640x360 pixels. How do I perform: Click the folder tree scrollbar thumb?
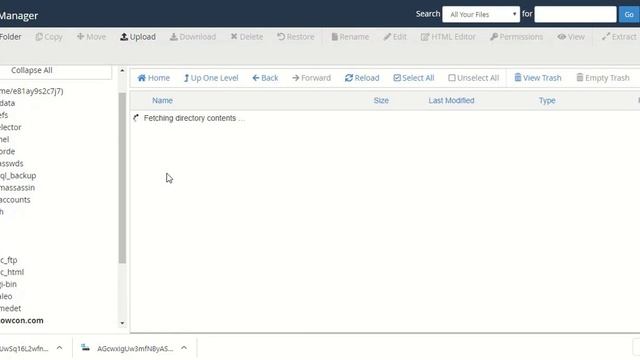pyautogui.click(x=122, y=178)
